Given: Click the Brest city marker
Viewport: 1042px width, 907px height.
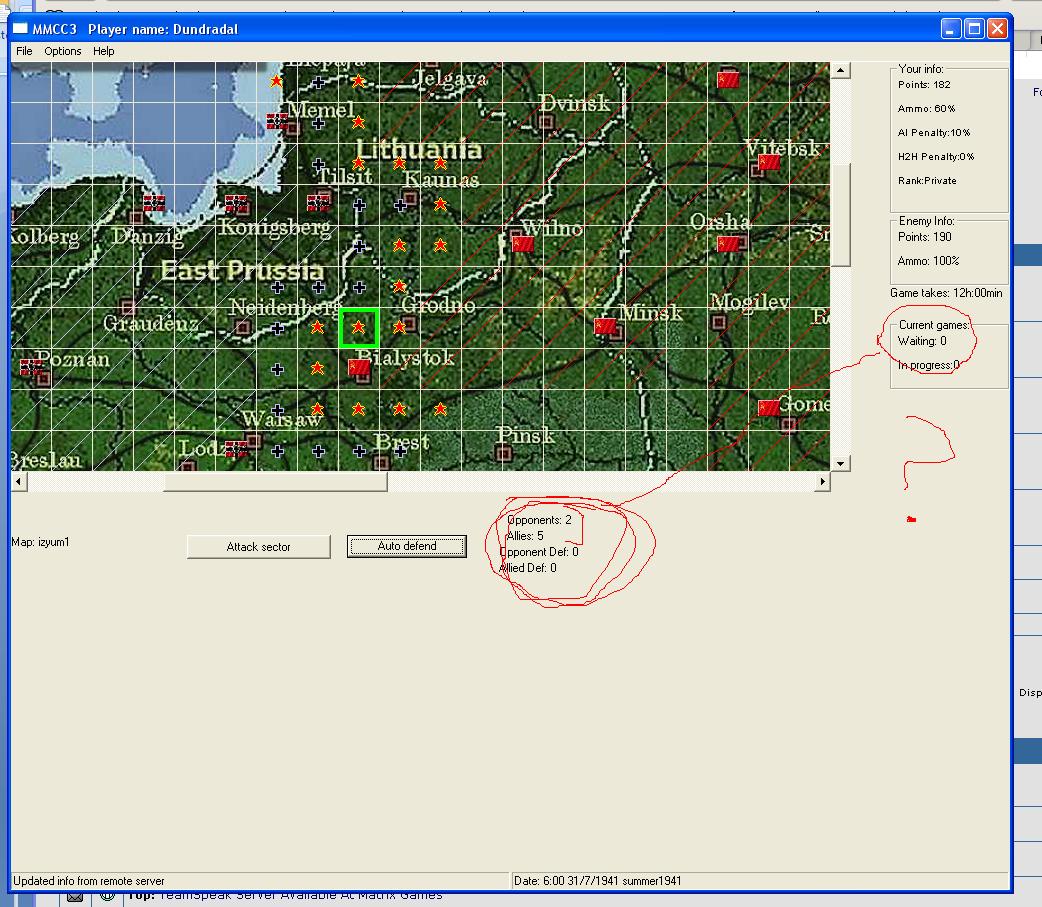Looking at the screenshot, I should [x=381, y=462].
